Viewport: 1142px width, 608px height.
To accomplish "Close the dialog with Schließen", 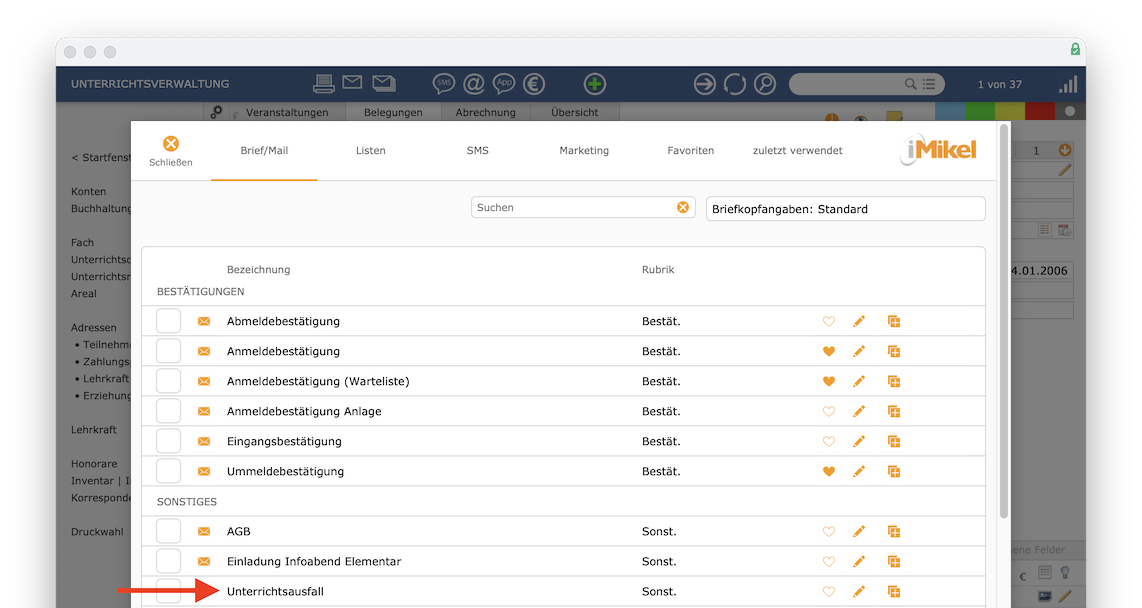I will tap(170, 151).
